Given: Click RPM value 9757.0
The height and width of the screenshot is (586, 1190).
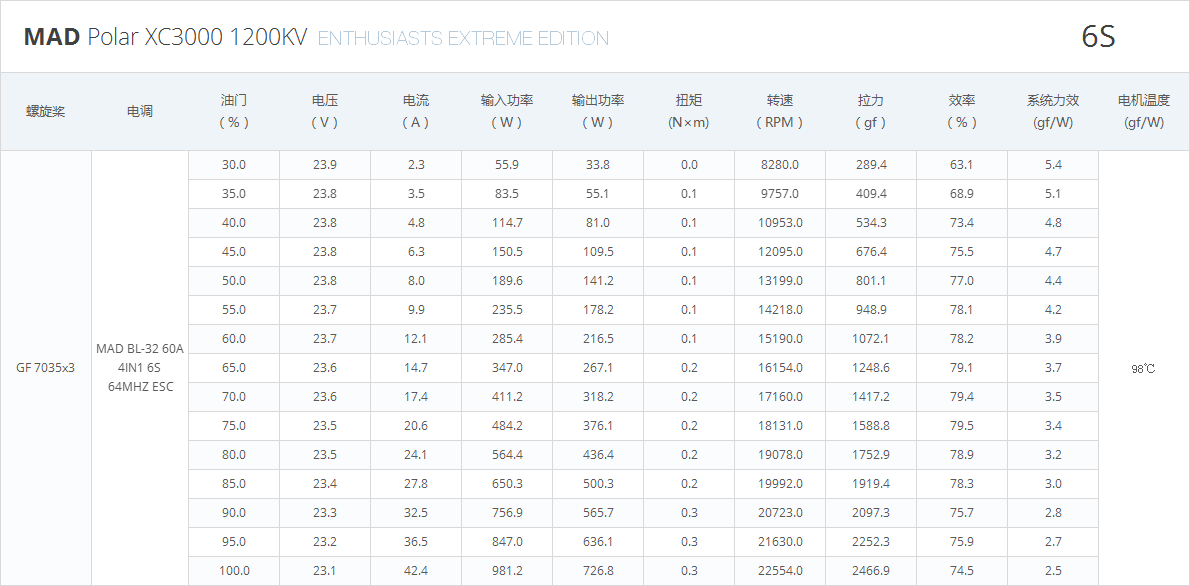Looking at the screenshot, I should pos(780,194).
